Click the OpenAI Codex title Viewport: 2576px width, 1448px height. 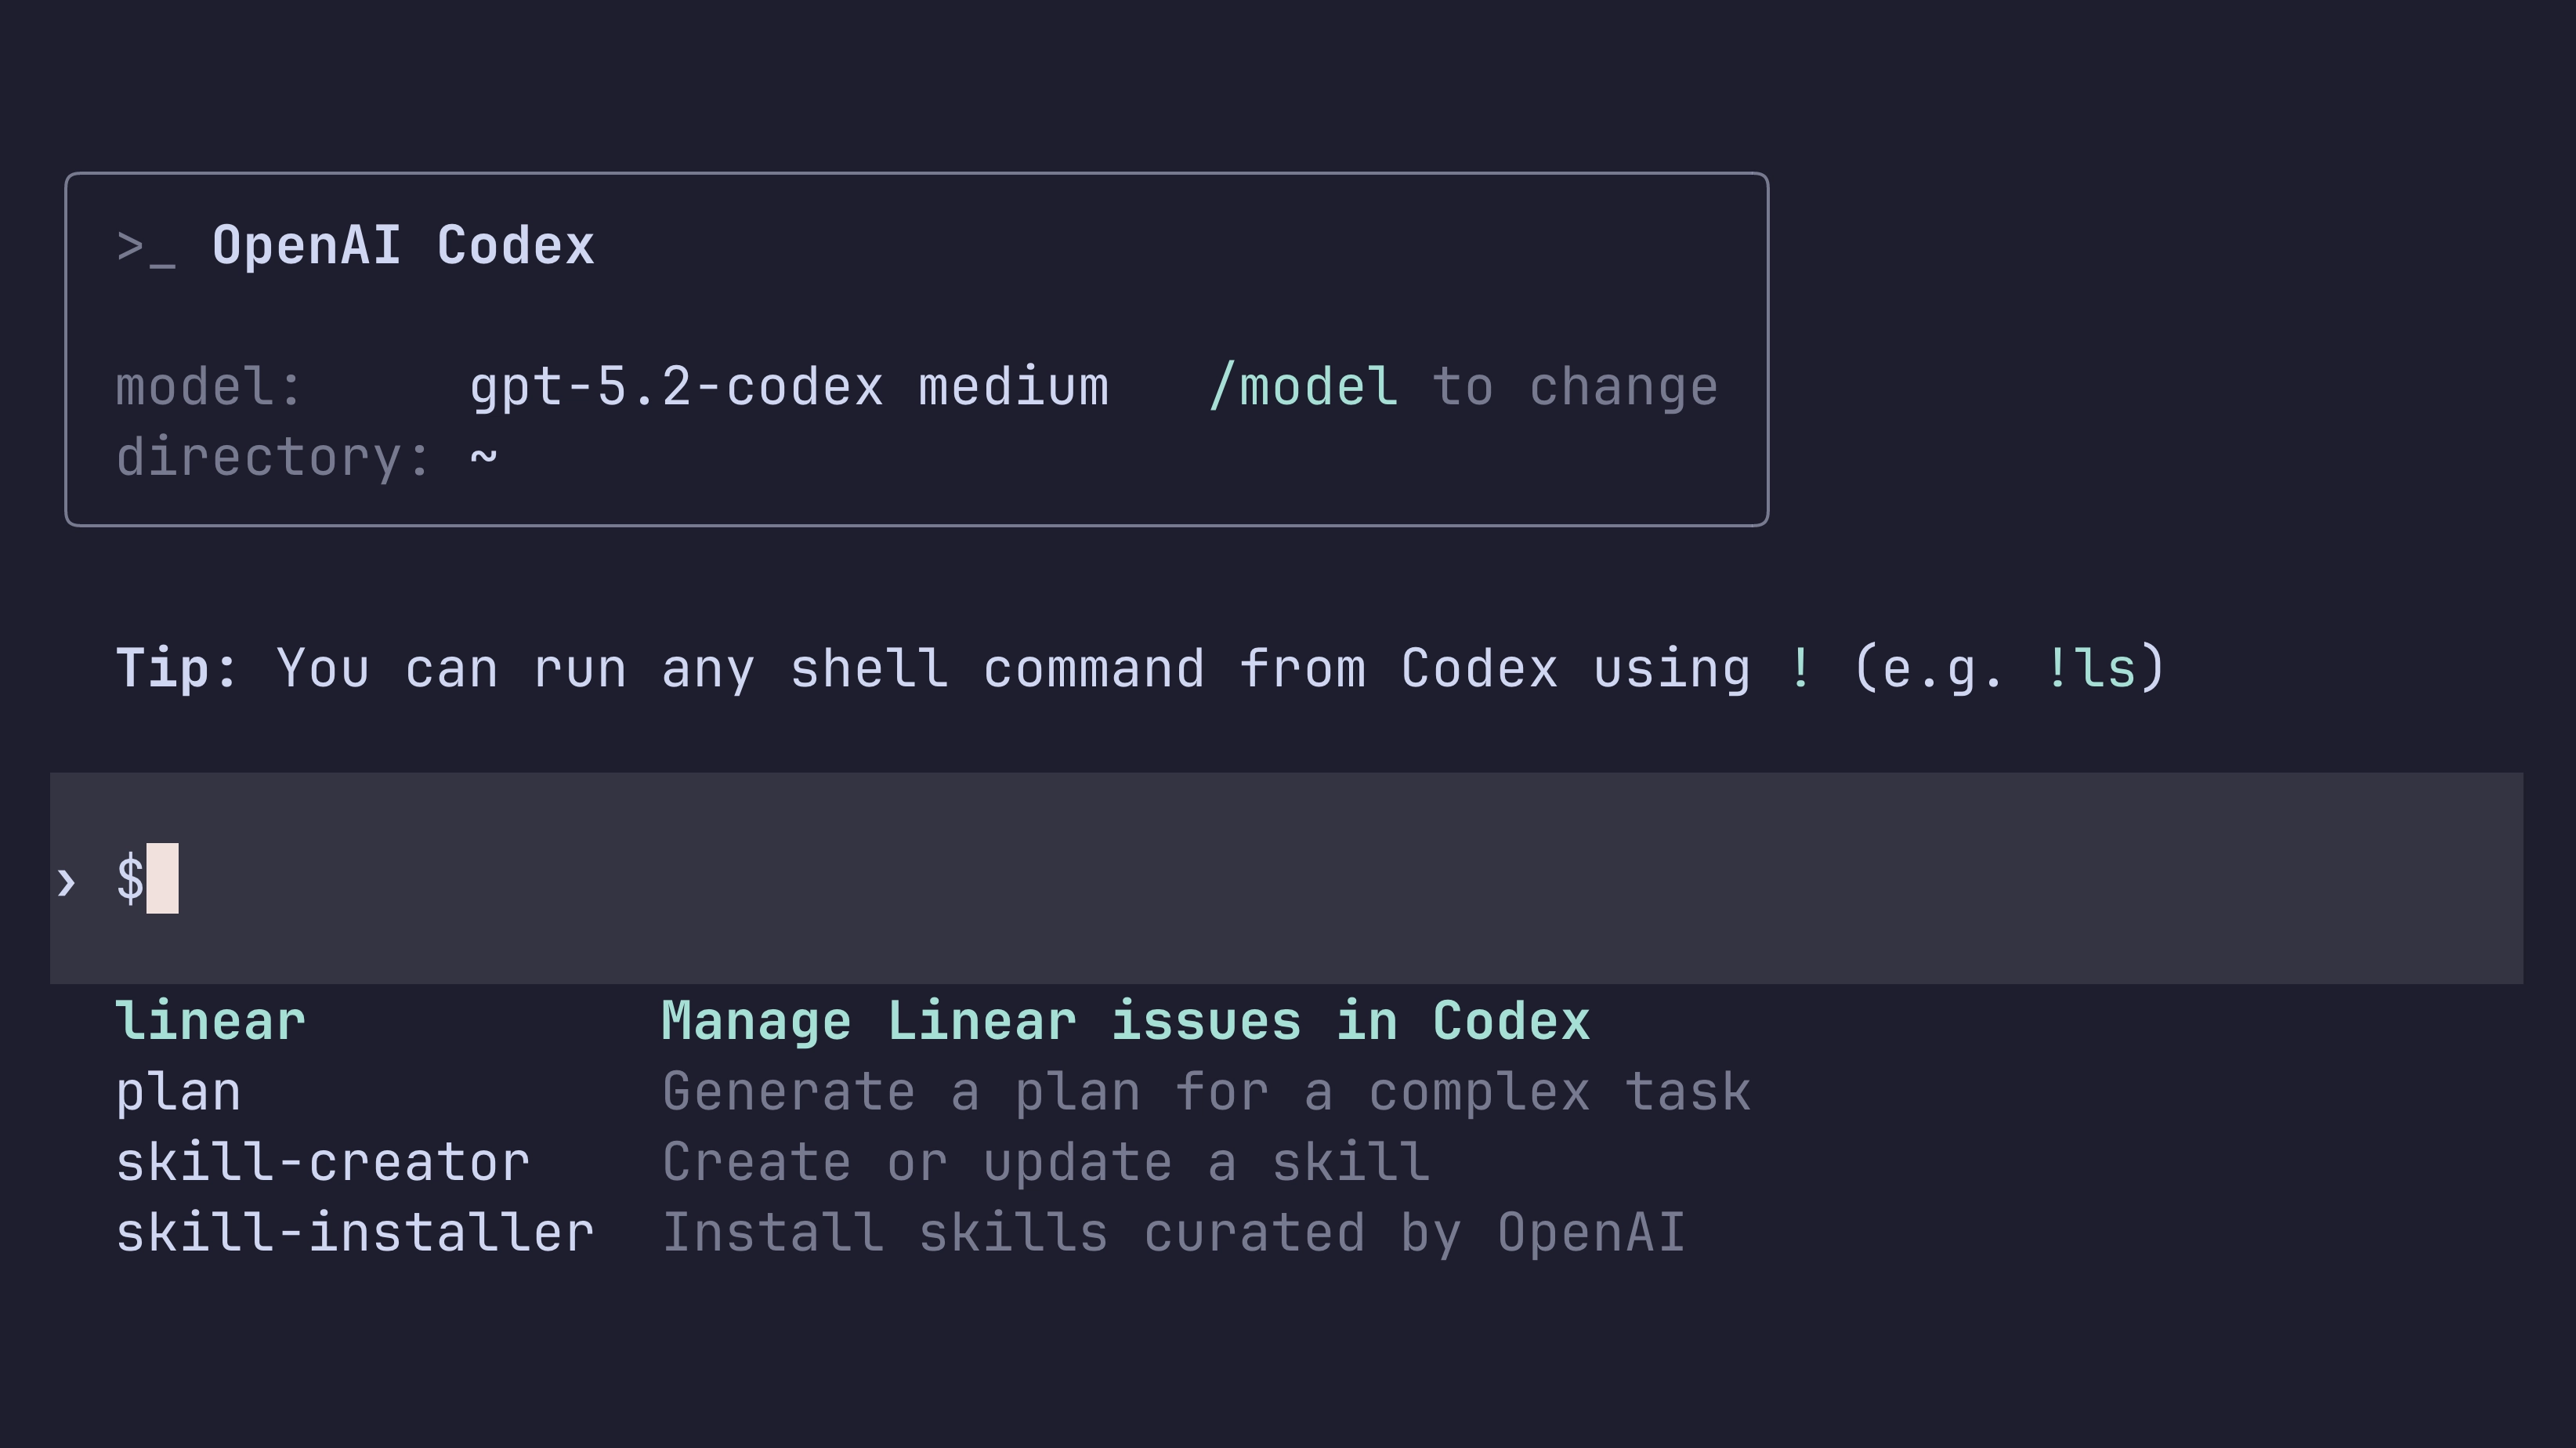pos(403,246)
